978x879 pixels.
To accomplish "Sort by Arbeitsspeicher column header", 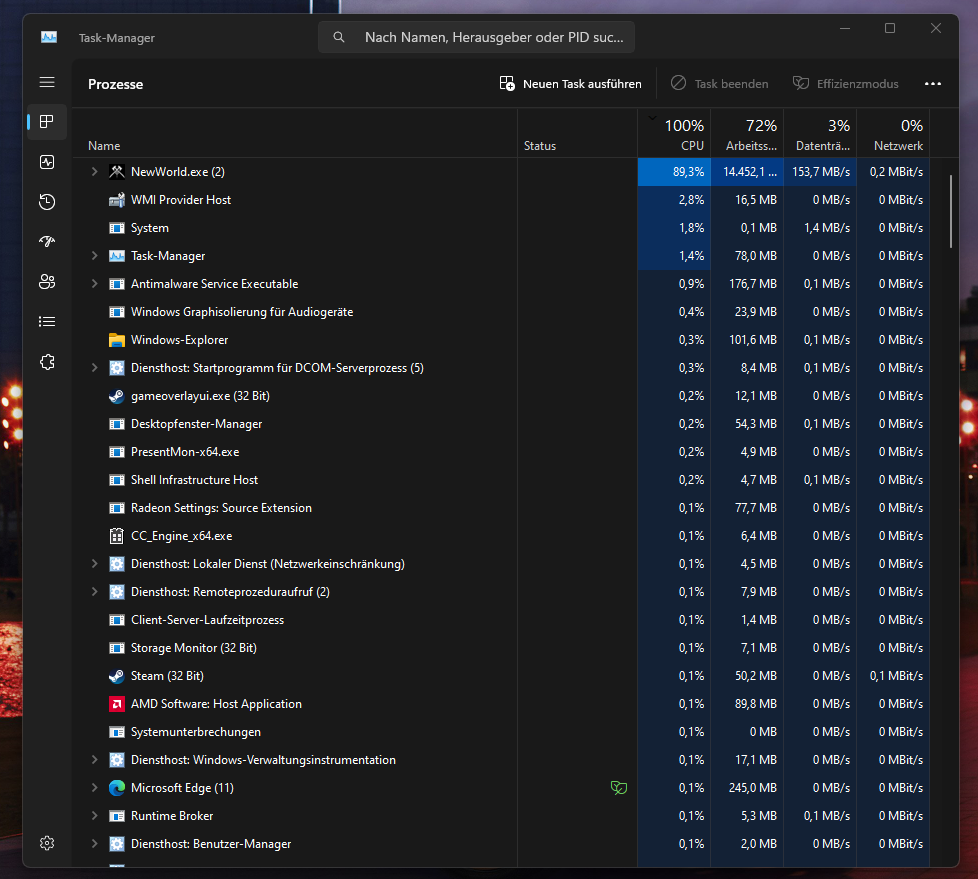I will pyautogui.click(x=747, y=134).
